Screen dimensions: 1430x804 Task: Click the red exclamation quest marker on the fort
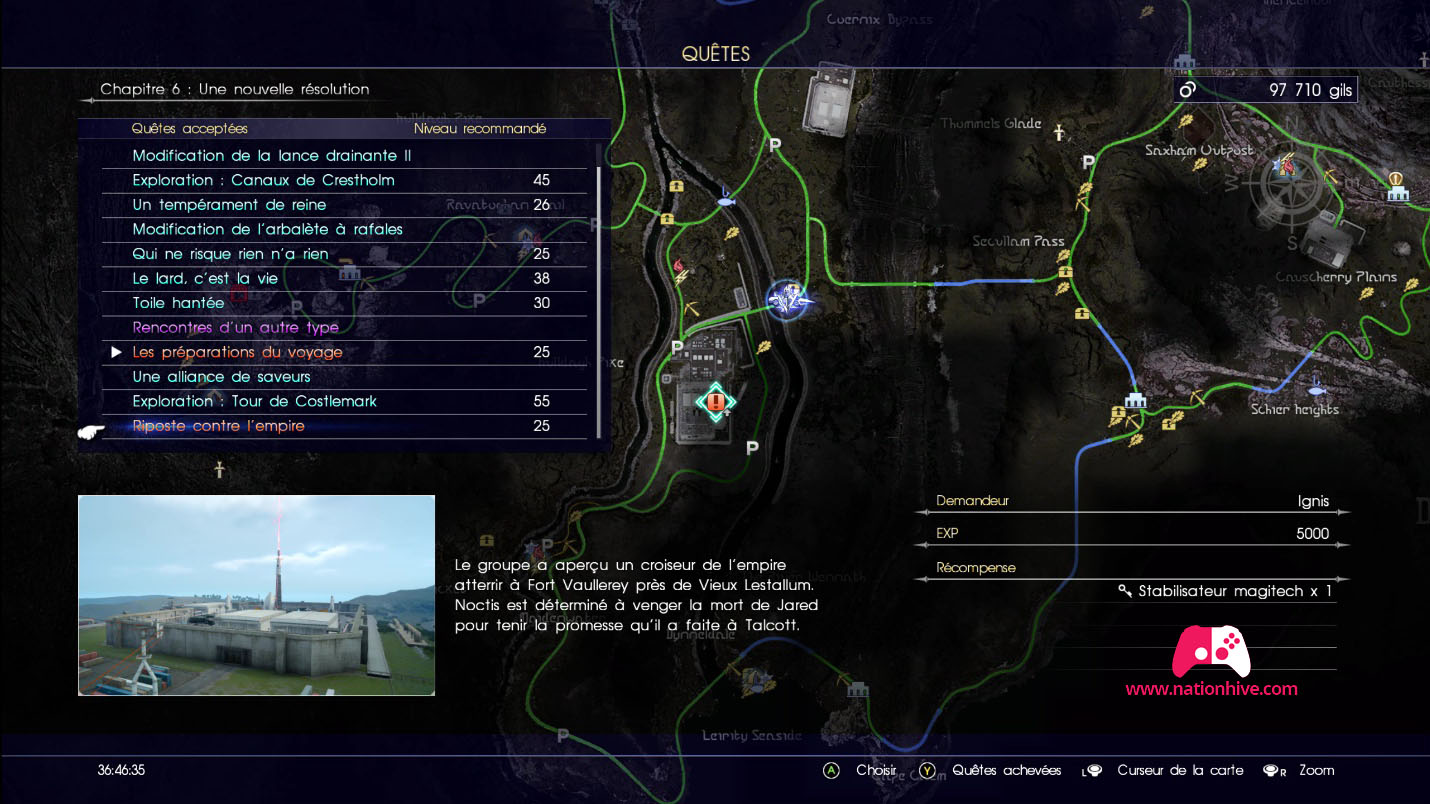(x=715, y=402)
